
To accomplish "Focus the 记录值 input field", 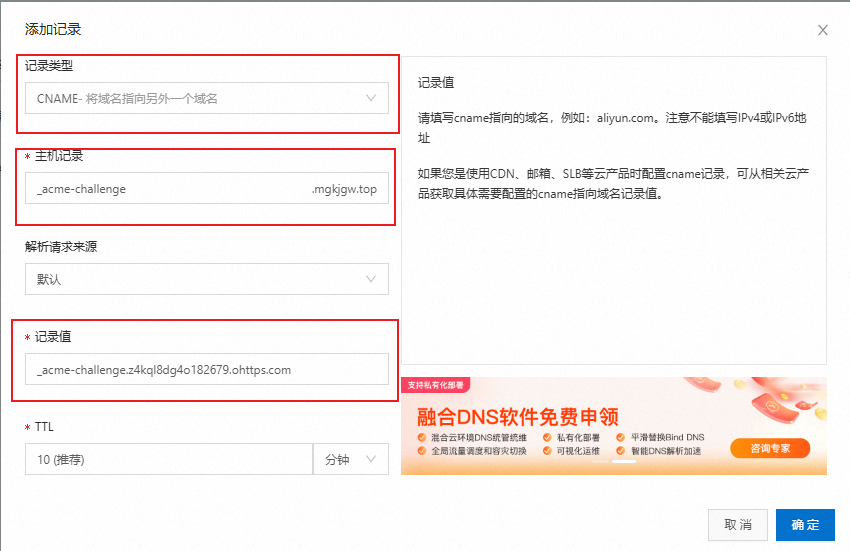I will [206, 369].
